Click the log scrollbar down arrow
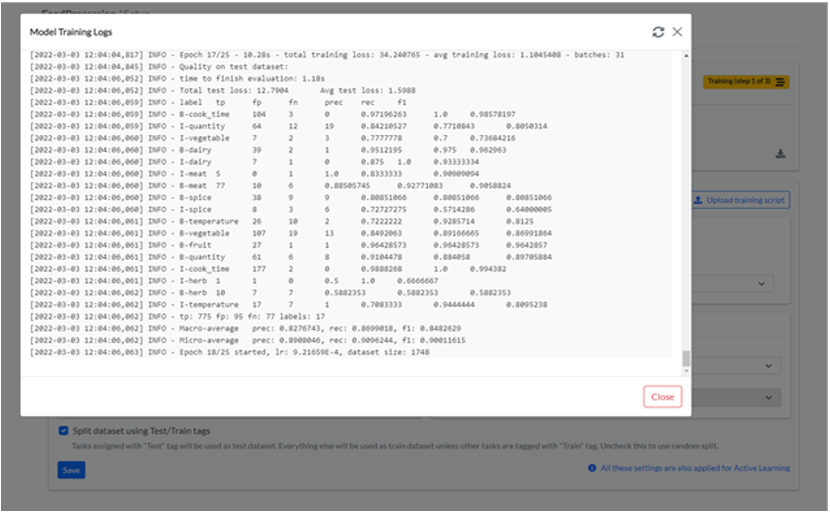Image resolution: width=830 pixels, height=513 pixels. (686, 371)
